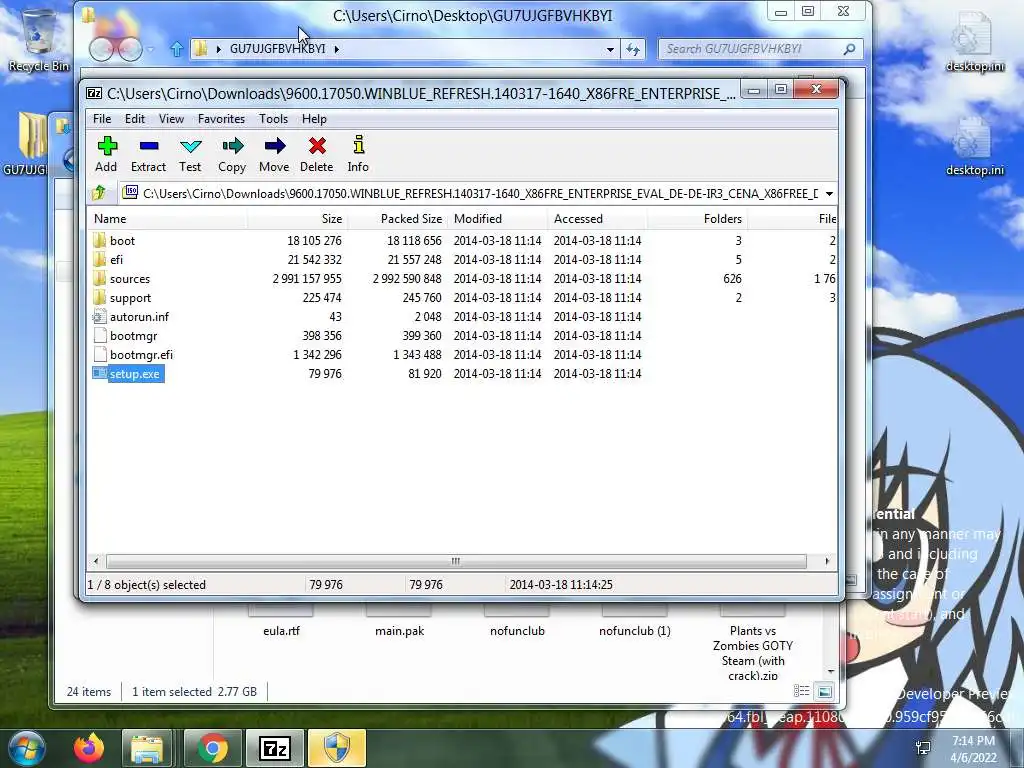The image size is (1024, 768).
Task: Select the sources folder icon
Action: click(99, 278)
